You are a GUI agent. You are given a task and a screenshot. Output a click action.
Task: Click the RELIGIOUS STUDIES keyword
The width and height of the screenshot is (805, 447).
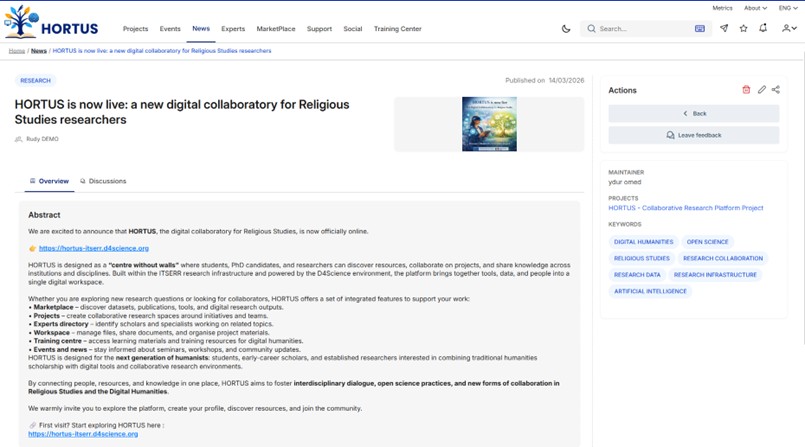[642, 258]
